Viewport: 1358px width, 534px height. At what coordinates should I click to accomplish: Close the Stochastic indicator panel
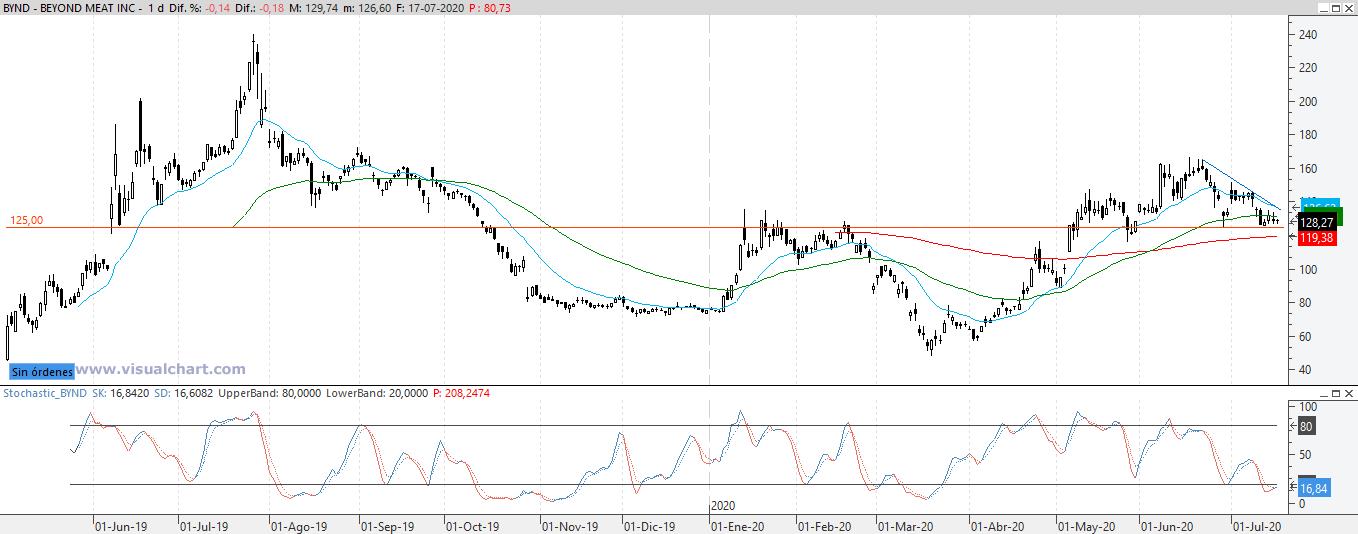pyautogui.click(x=1349, y=394)
